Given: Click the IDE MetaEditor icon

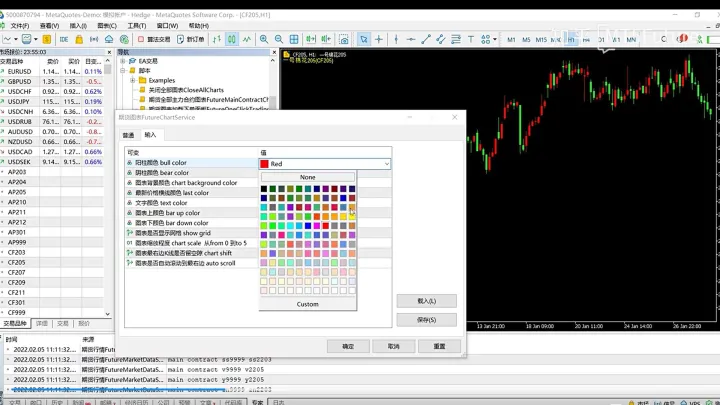Looking at the screenshot, I should [x=64, y=39].
